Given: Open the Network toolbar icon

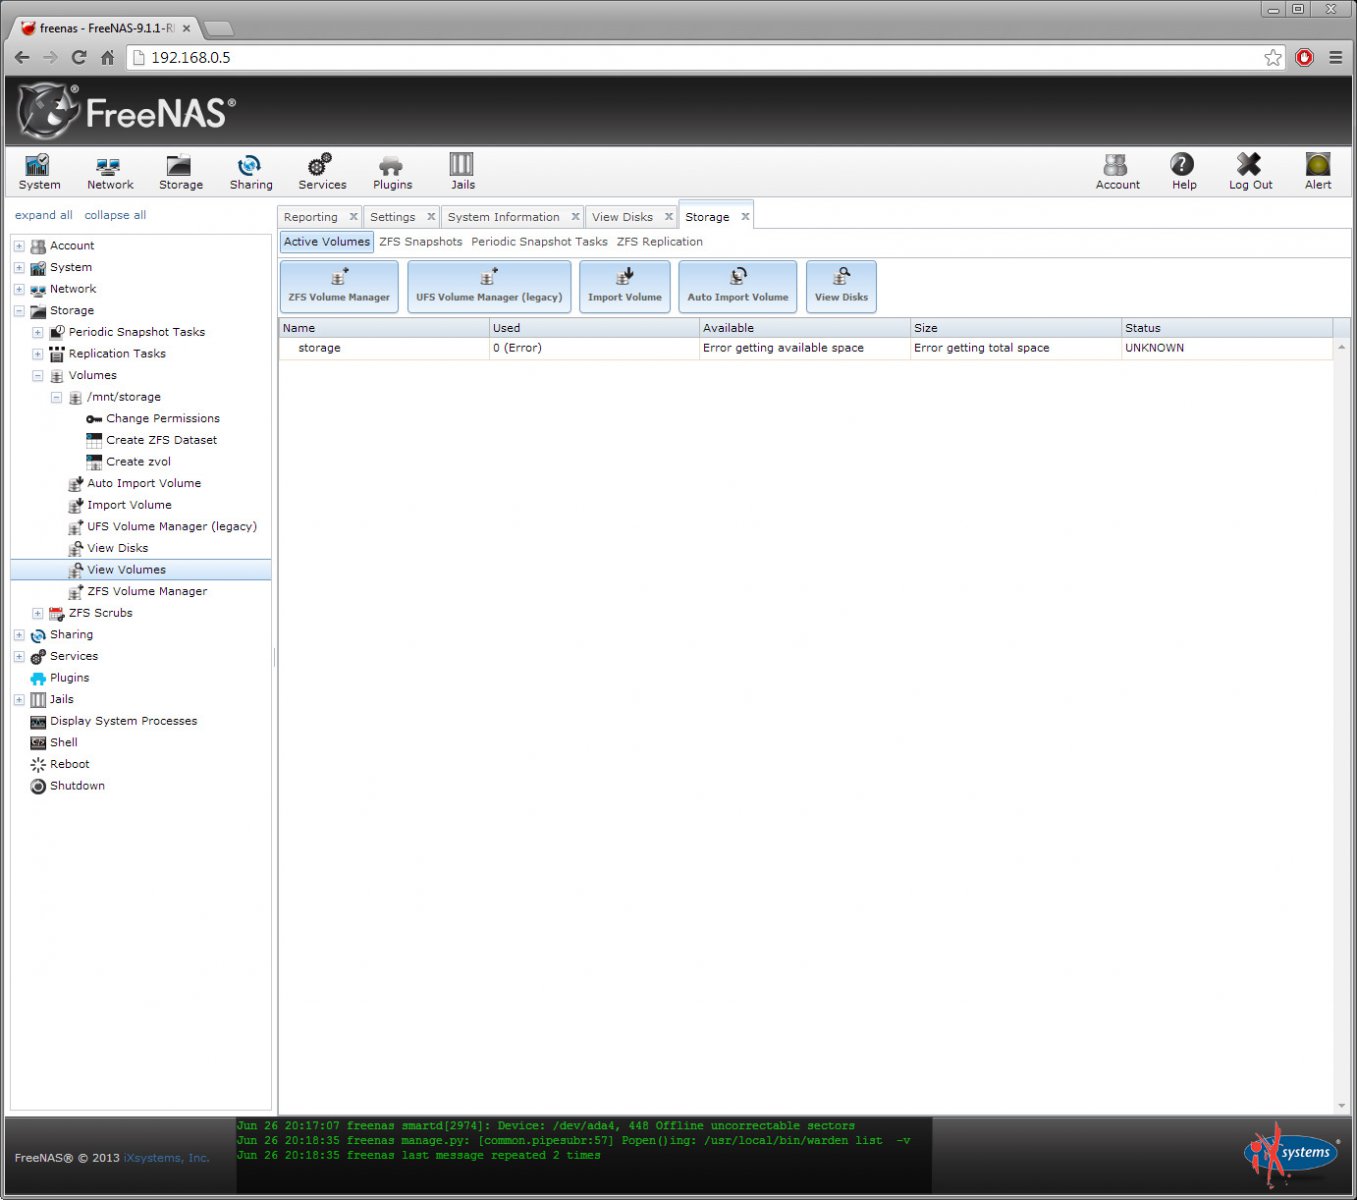Looking at the screenshot, I should [110, 171].
